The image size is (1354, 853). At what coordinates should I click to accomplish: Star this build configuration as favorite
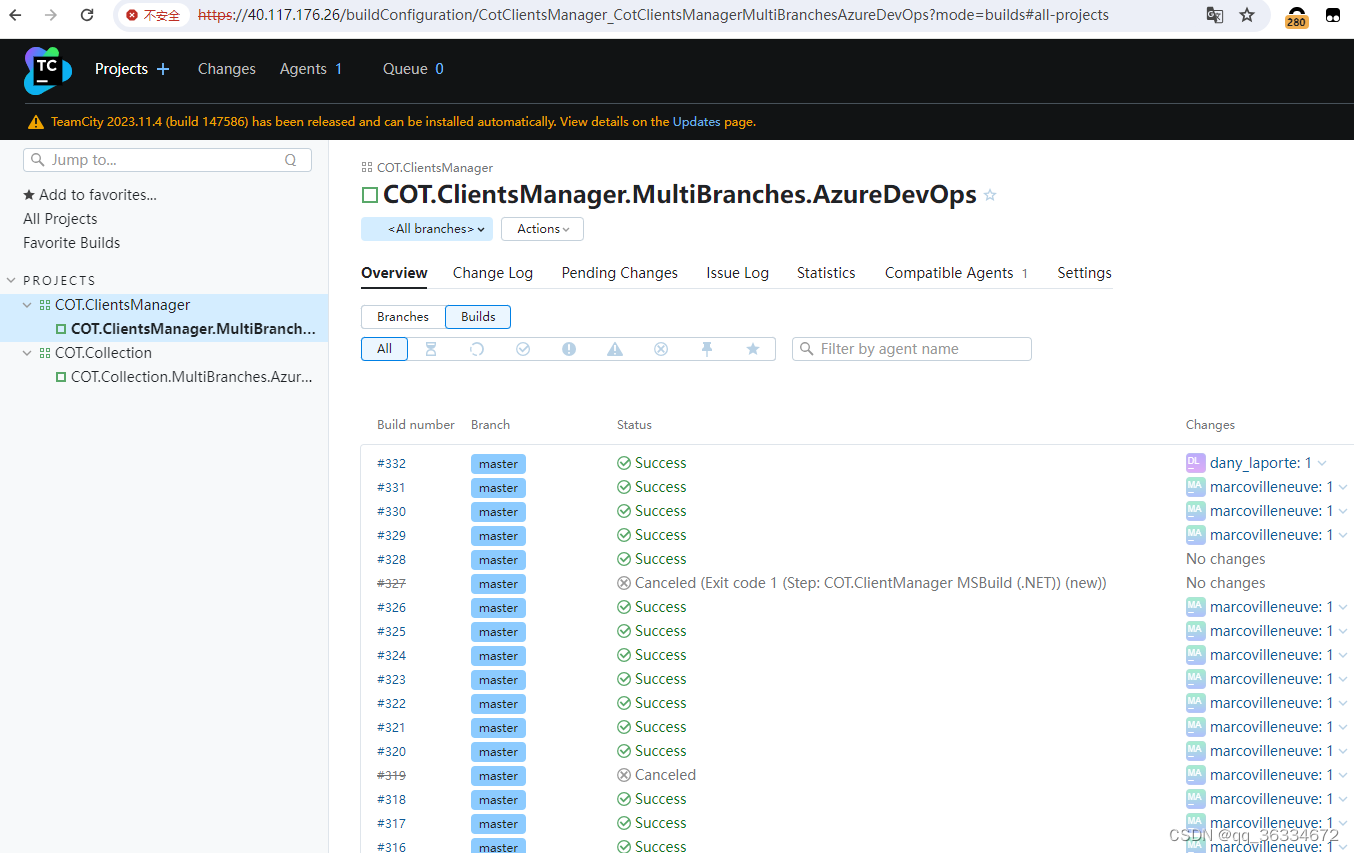(x=990, y=195)
